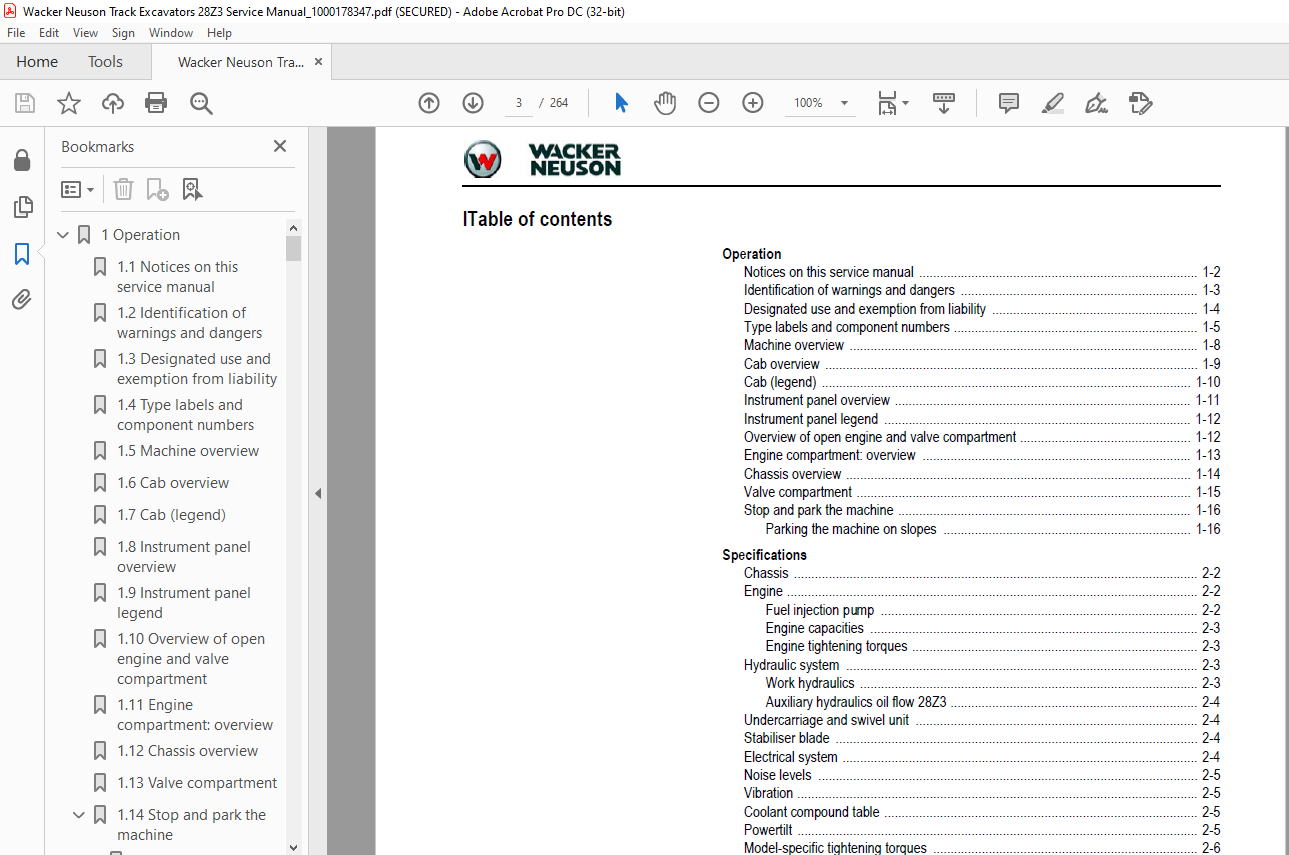Open the Window menu
Screen dimensions: 1289x855
[x=171, y=33]
